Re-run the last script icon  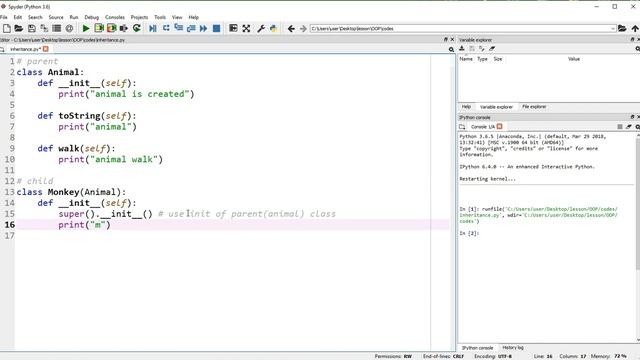tap(137, 28)
